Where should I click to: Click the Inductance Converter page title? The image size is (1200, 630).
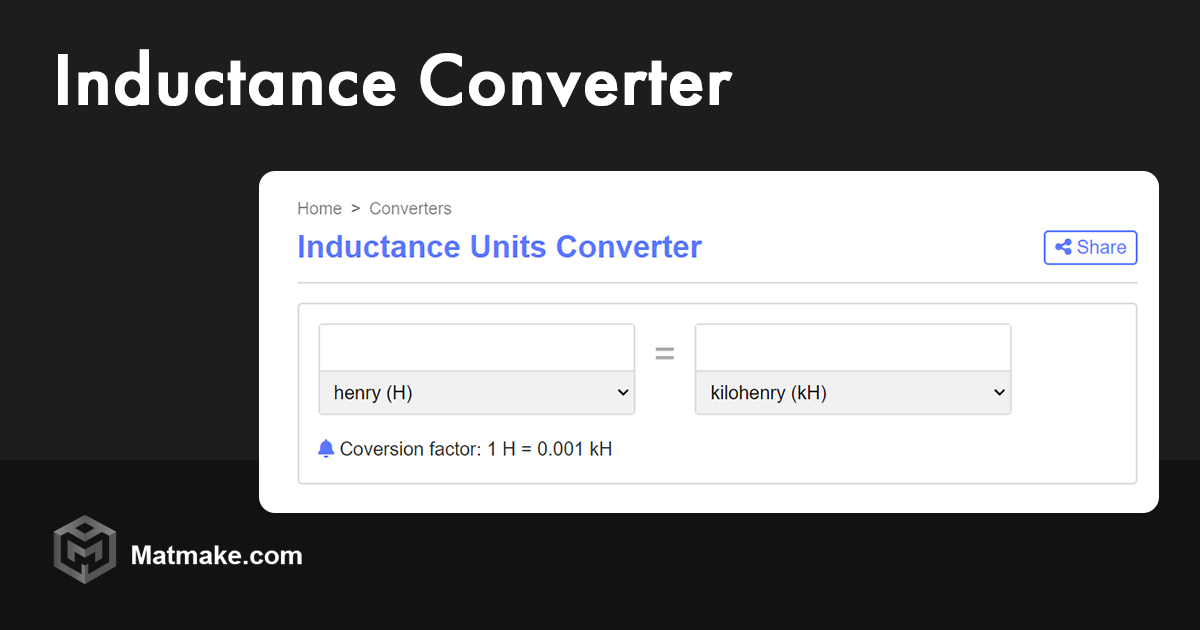pos(393,82)
